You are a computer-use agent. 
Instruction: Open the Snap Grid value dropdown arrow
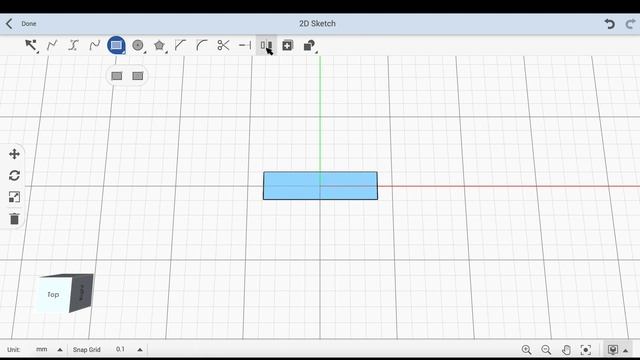pyautogui.click(x=140, y=350)
